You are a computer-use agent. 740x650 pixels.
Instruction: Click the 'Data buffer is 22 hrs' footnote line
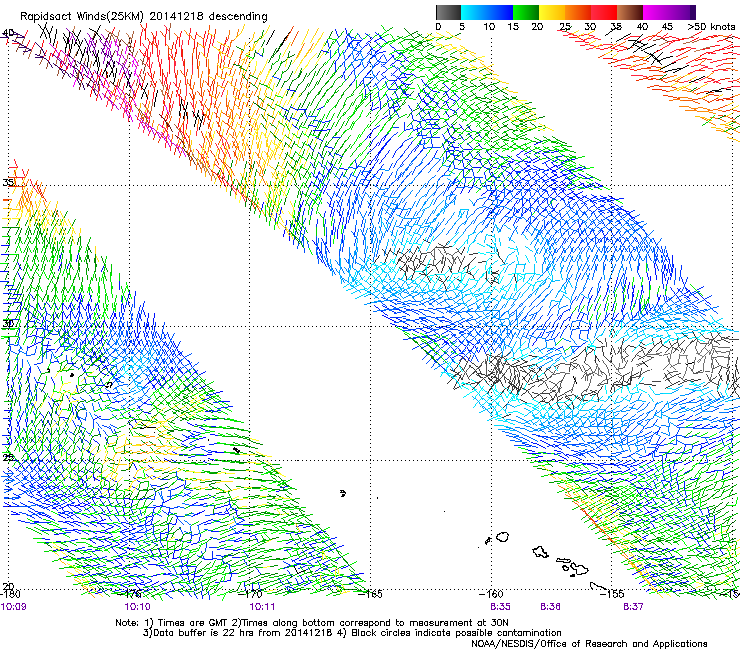(352, 633)
